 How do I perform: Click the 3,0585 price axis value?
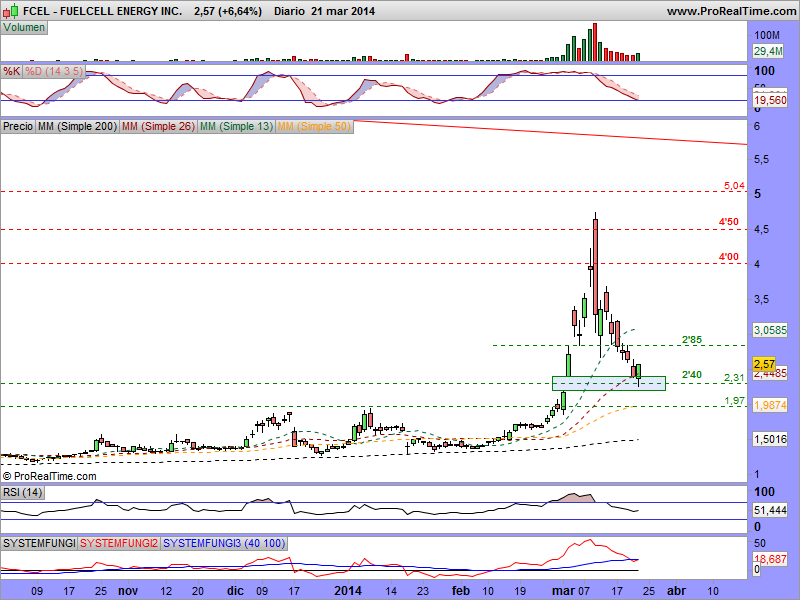770,330
